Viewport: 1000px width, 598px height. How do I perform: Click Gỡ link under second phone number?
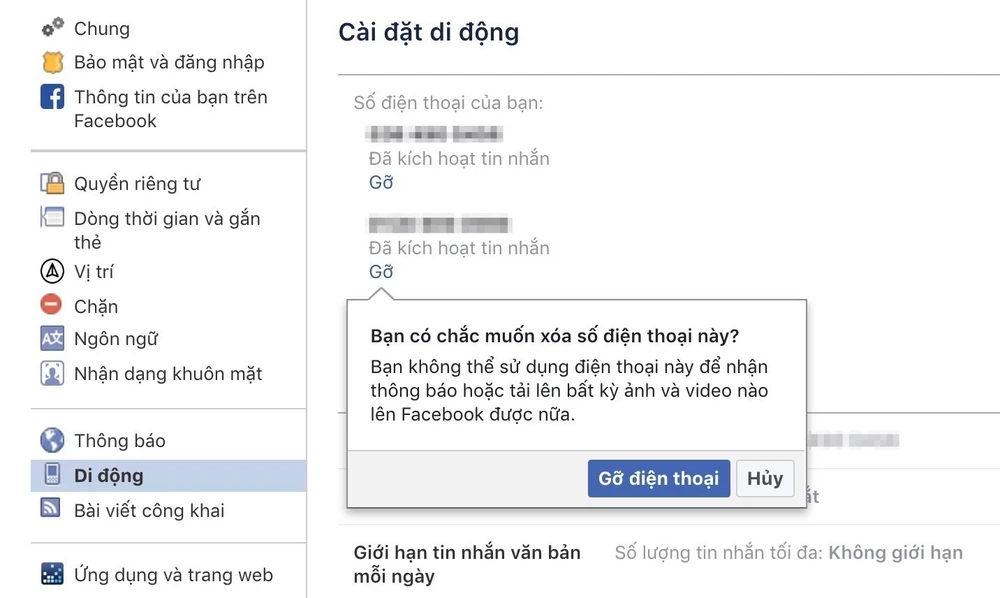(381, 272)
